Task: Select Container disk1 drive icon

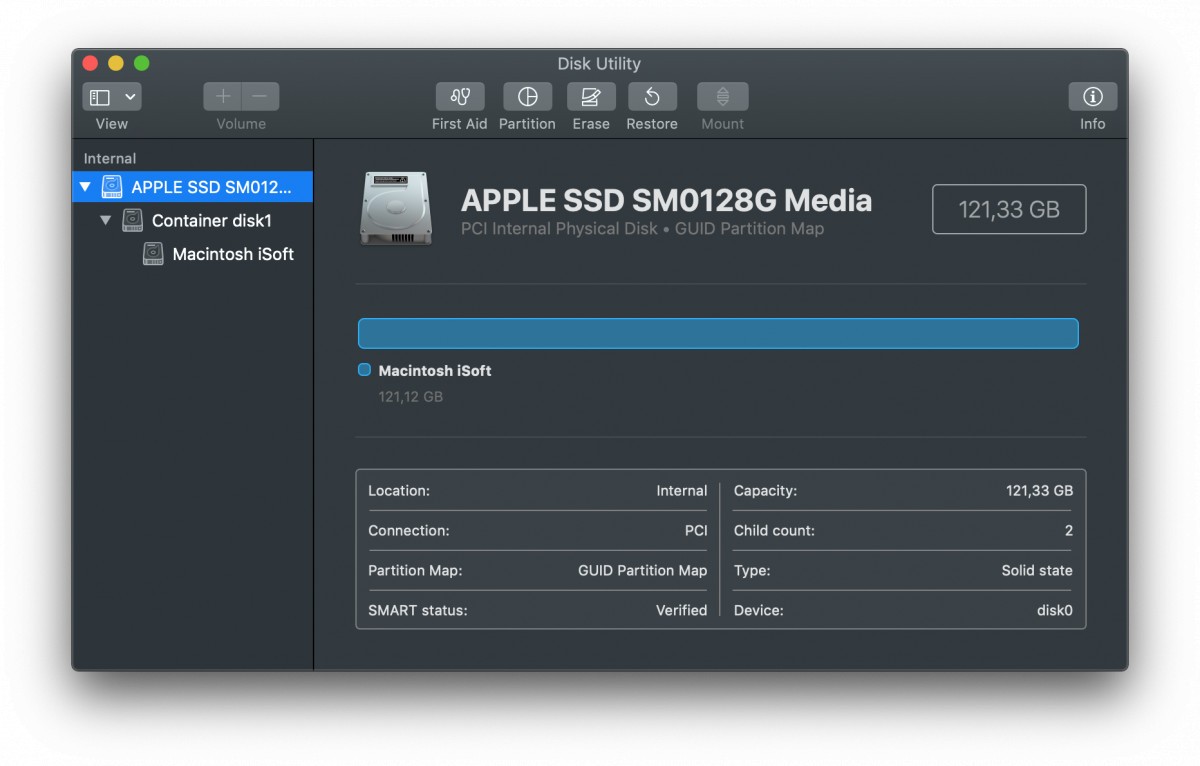Action: [x=133, y=220]
